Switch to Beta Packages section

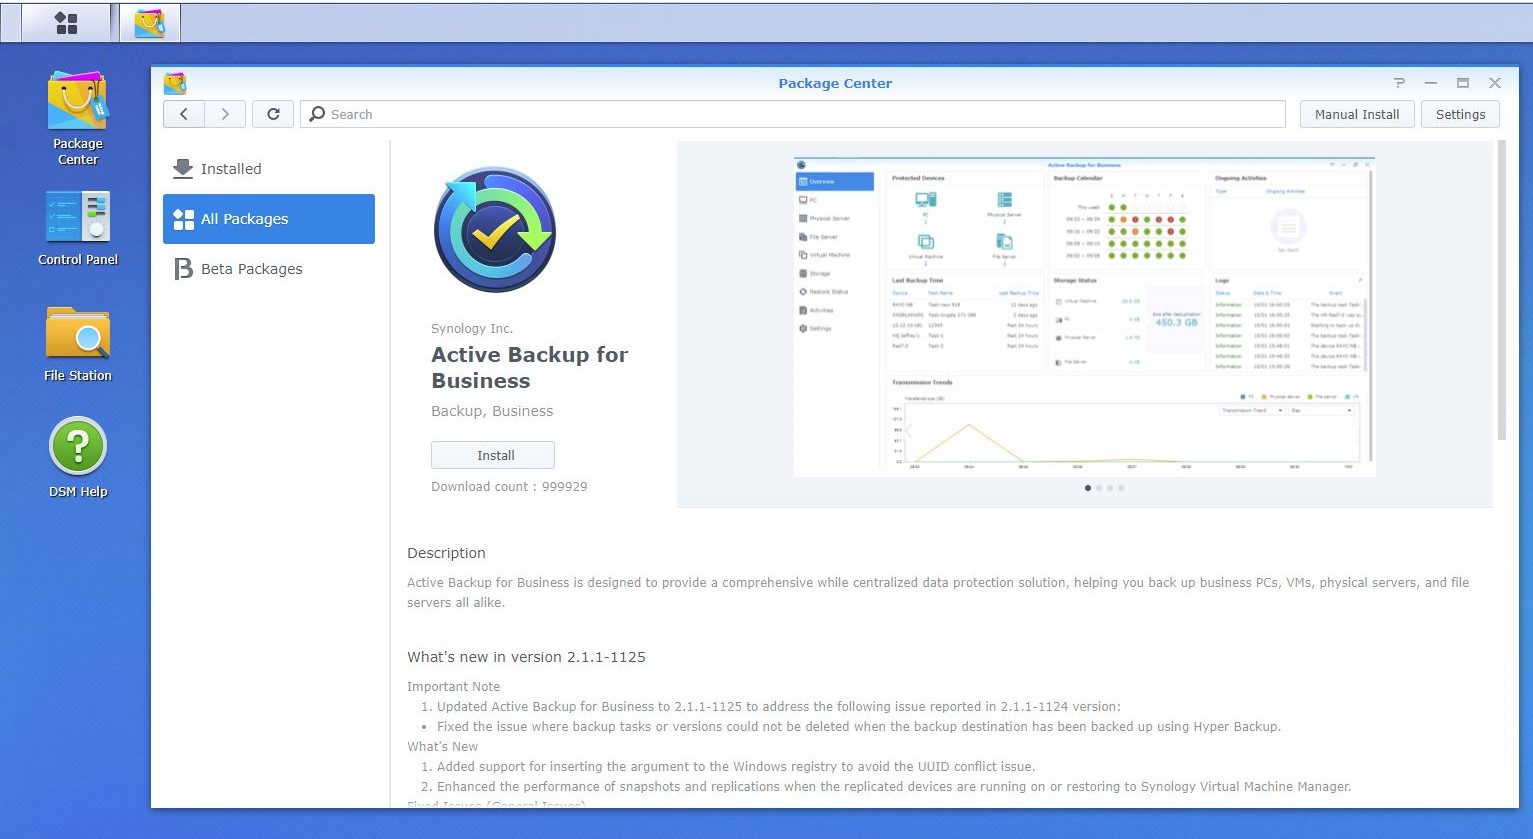[269, 269]
